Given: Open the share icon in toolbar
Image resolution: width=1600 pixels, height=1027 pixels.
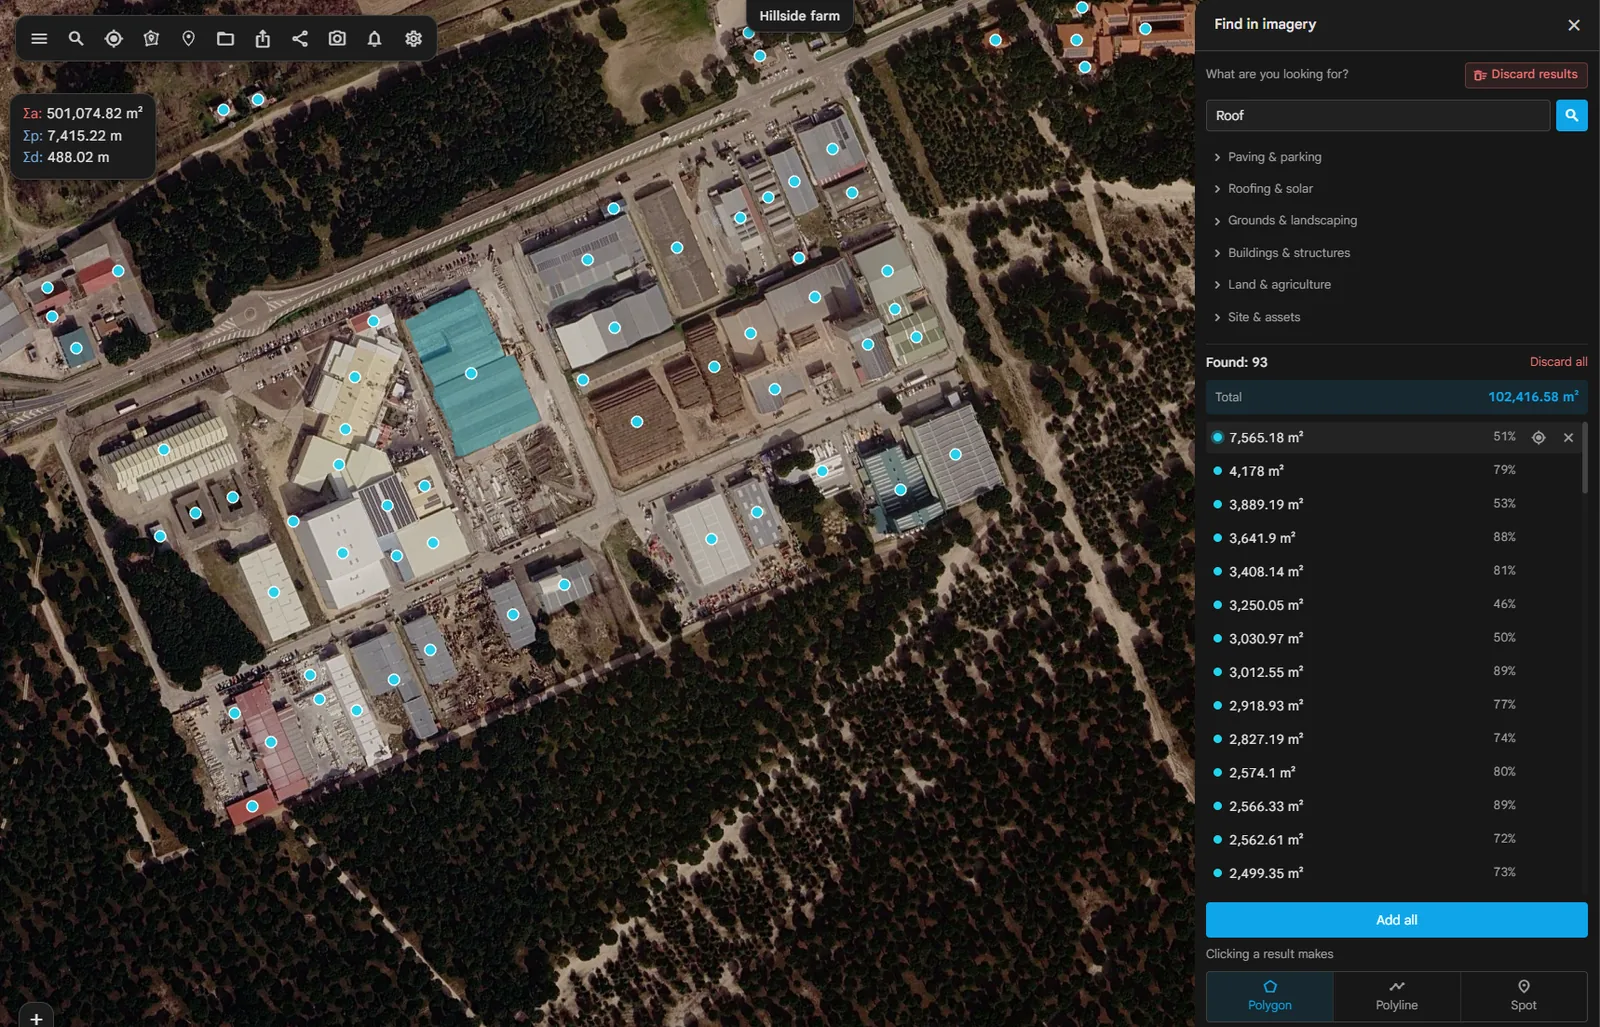Looking at the screenshot, I should coord(300,38).
